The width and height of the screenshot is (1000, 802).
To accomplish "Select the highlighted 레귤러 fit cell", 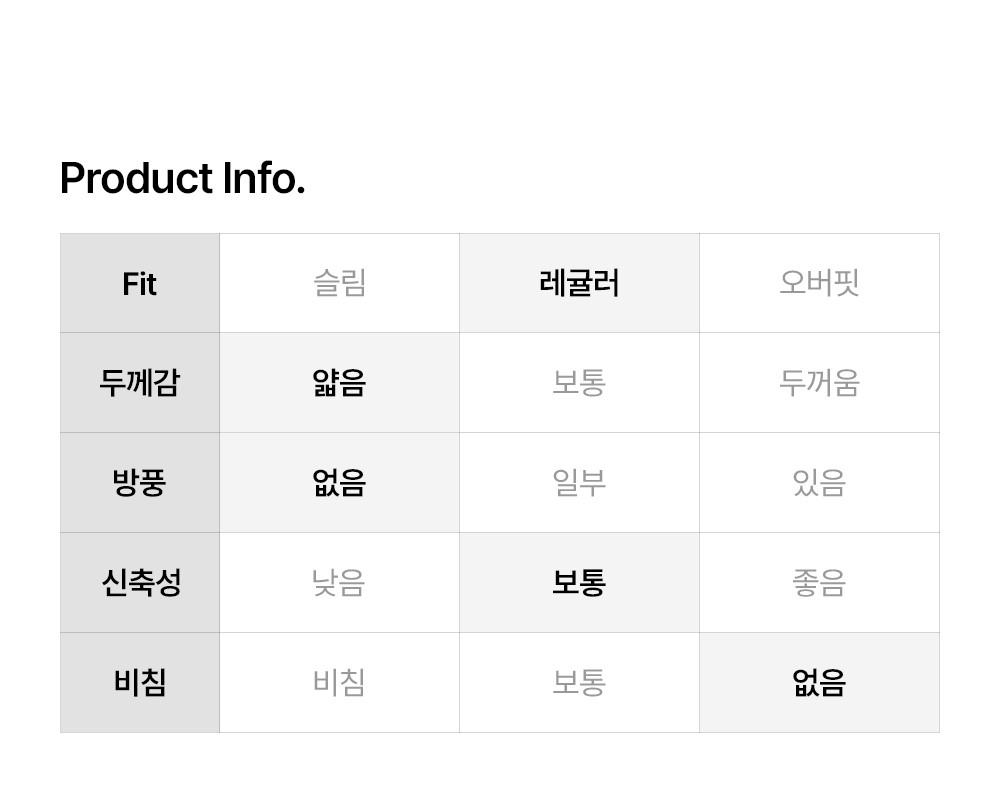I will click(x=579, y=284).
